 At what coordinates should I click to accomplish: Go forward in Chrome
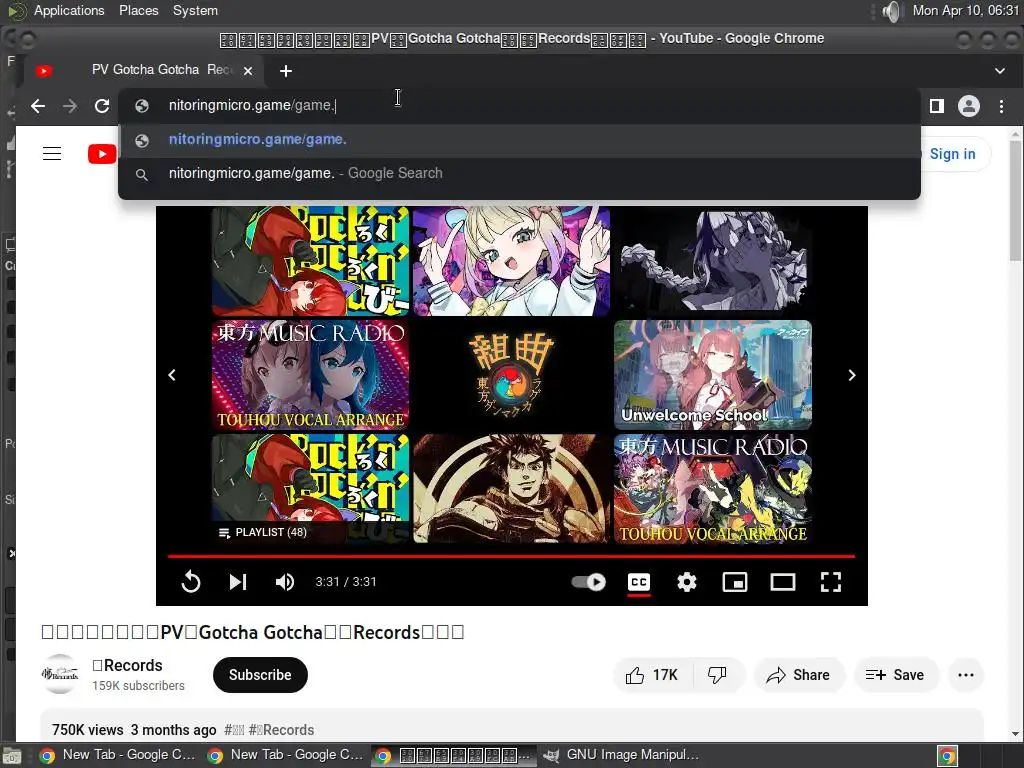70,106
